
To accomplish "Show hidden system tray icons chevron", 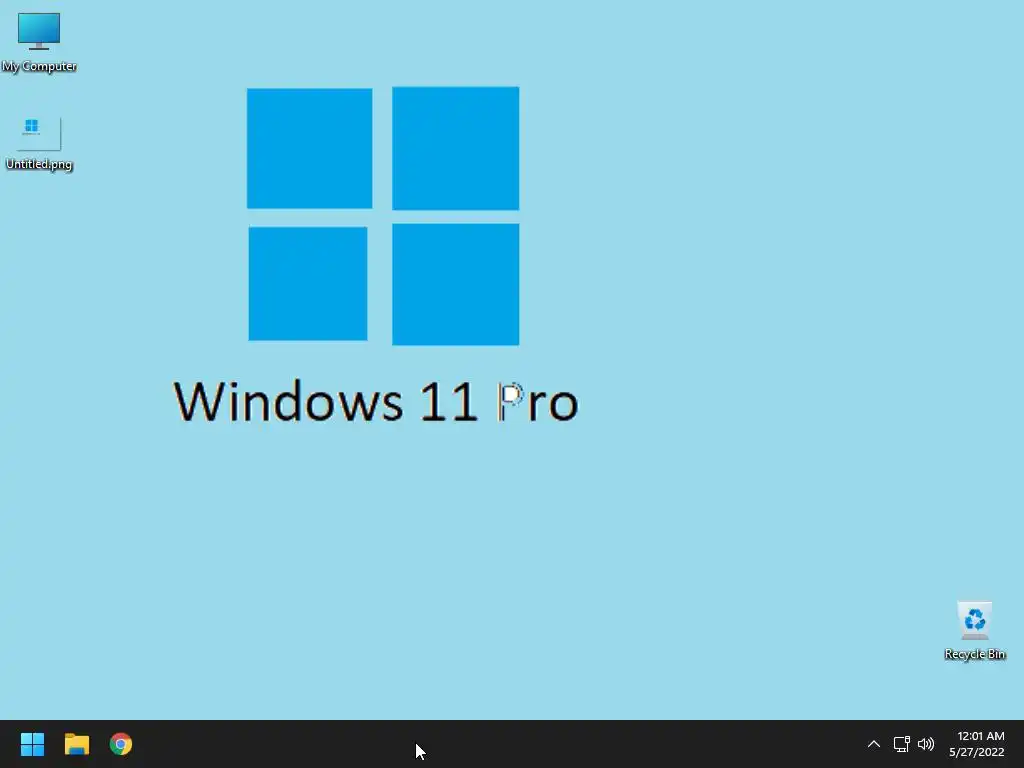I will [874, 744].
